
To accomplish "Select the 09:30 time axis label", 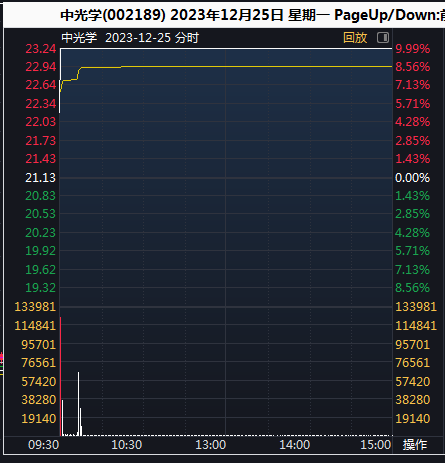I will point(44,445).
